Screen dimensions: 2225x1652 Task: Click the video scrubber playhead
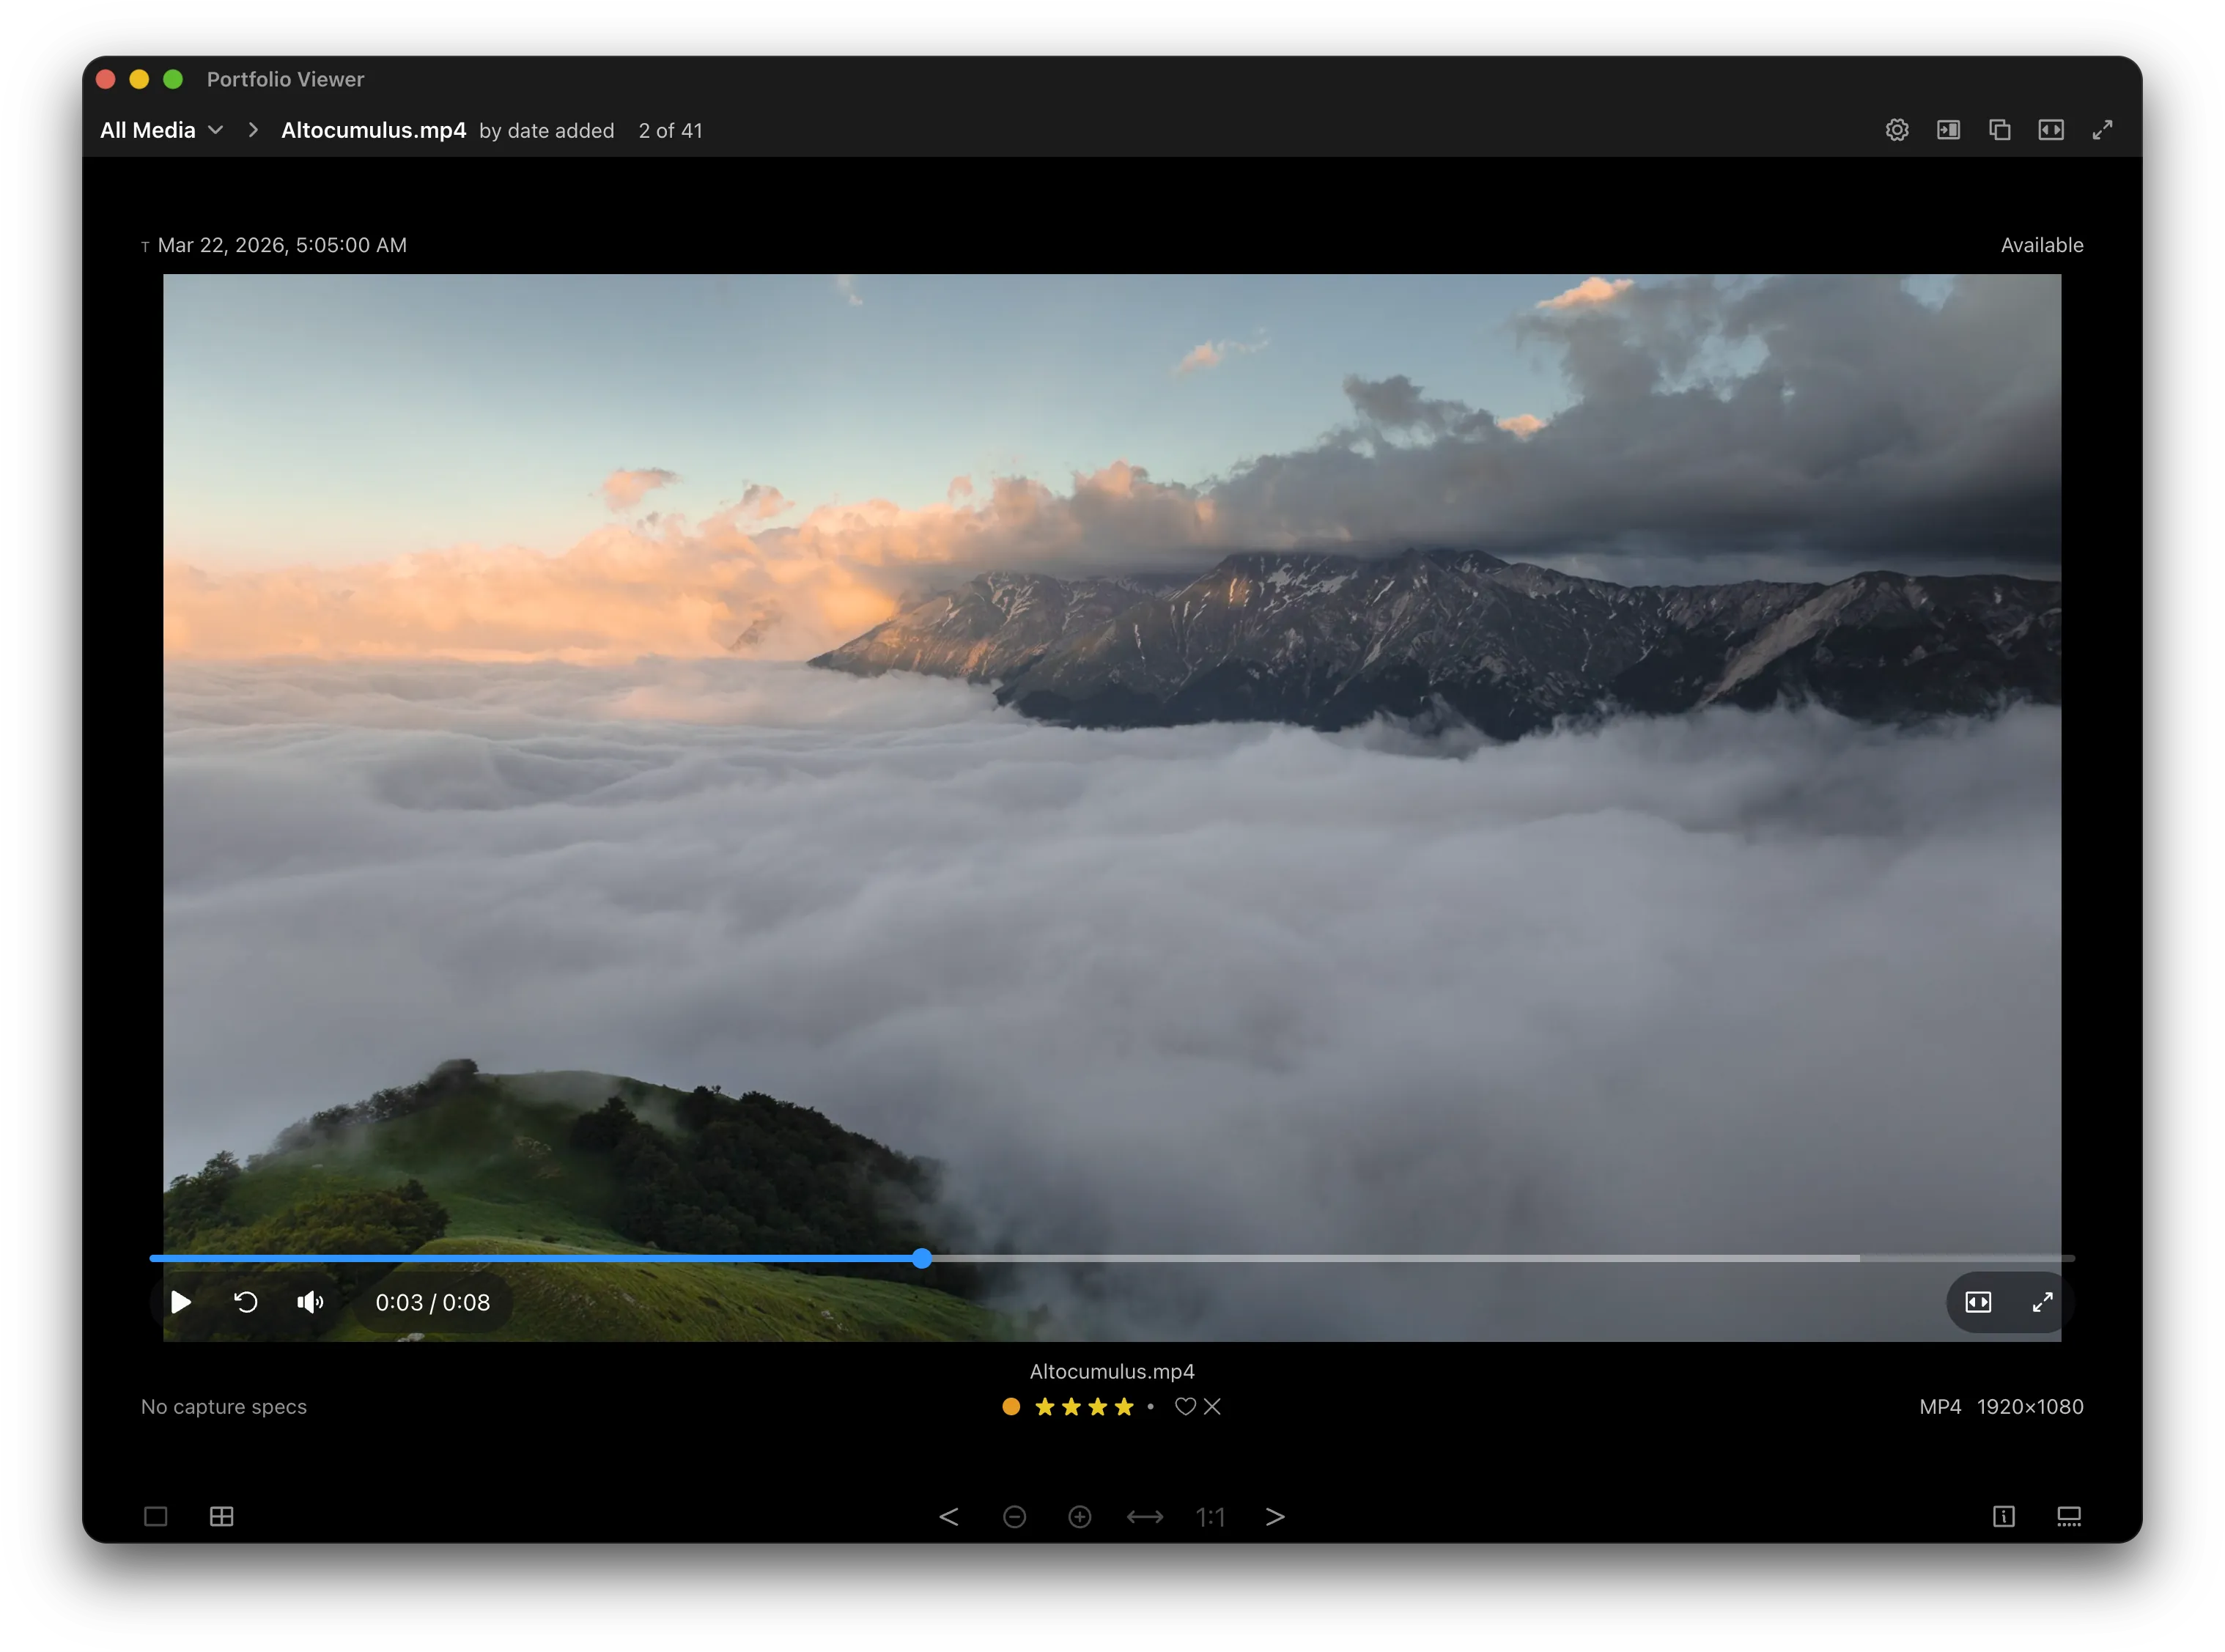click(922, 1258)
